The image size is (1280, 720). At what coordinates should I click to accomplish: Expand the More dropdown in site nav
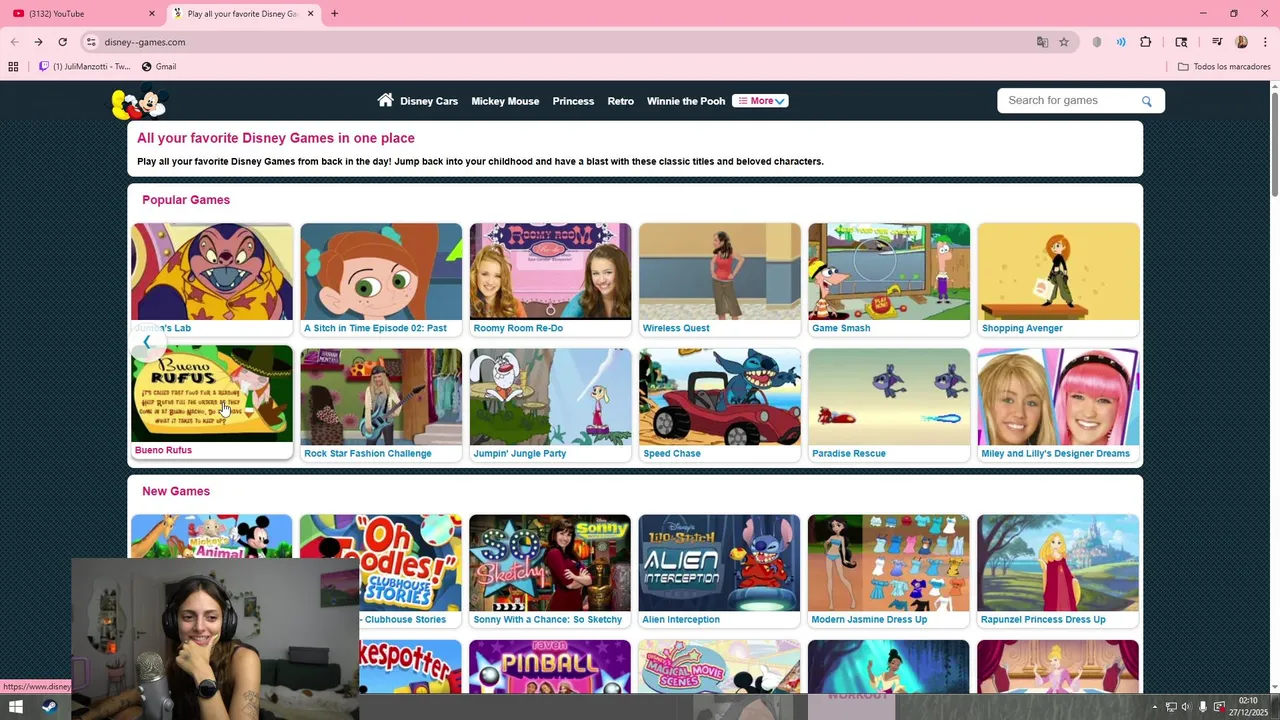coord(760,101)
